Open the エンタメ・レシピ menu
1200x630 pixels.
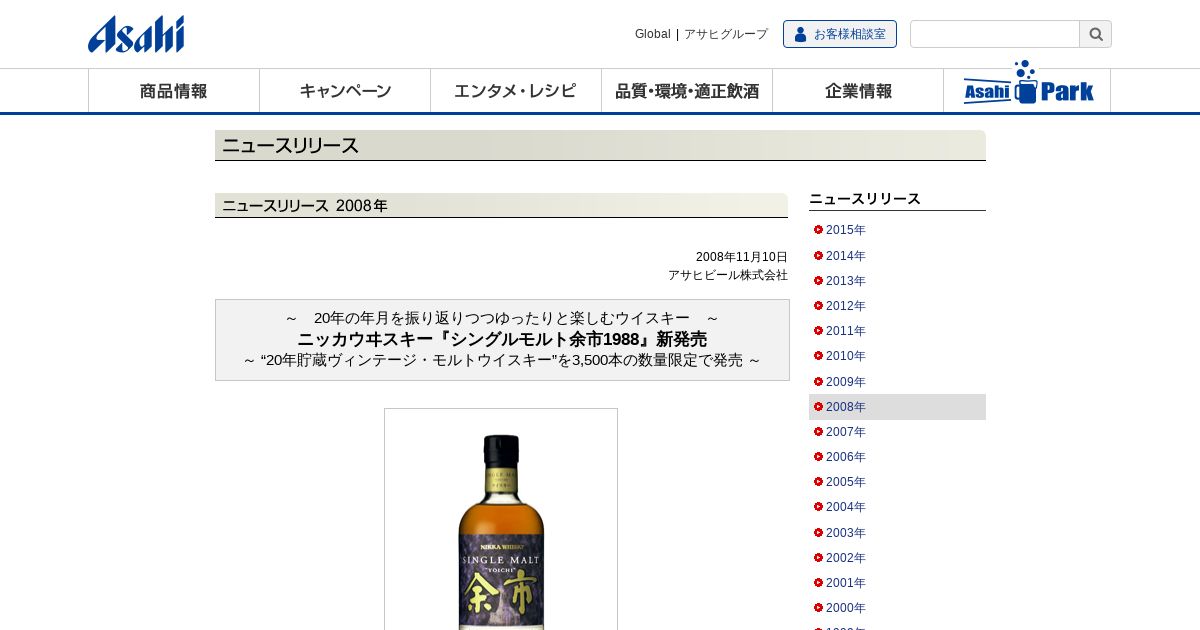[516, 91]
